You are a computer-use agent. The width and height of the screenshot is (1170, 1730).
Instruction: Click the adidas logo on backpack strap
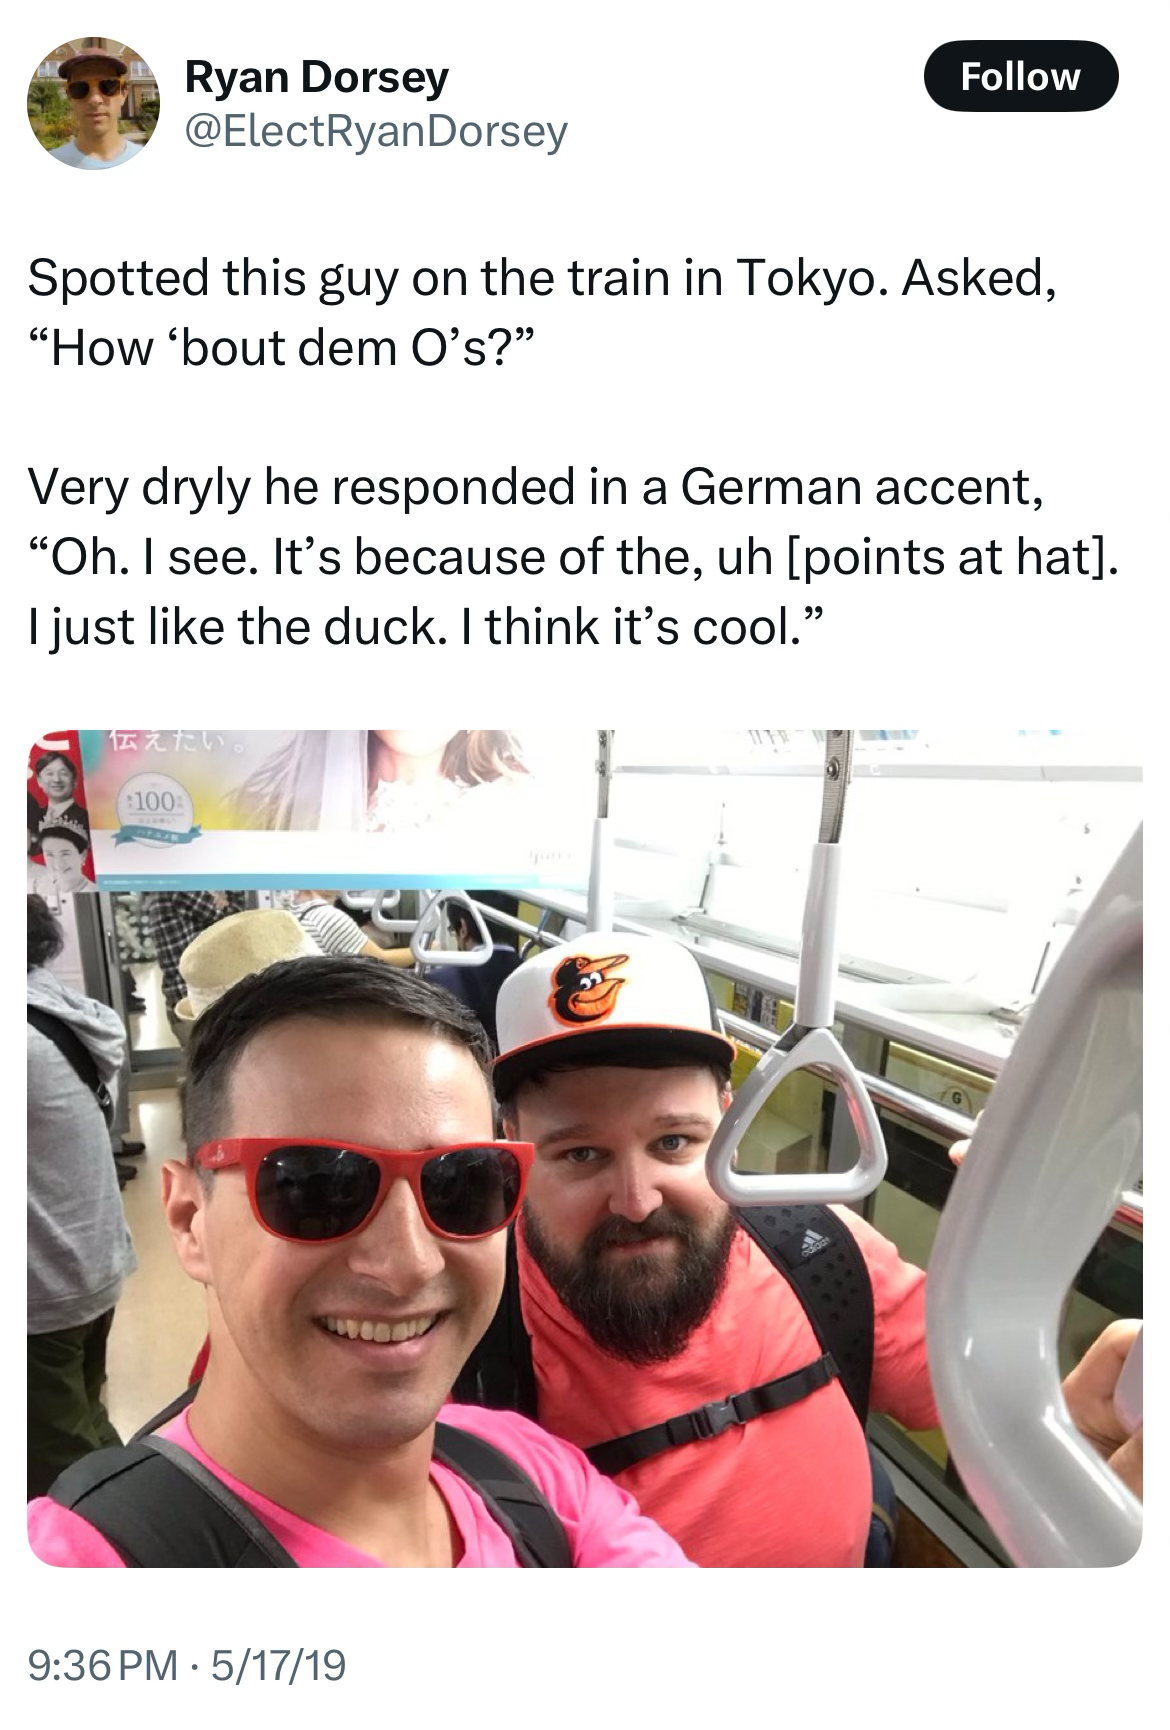(813, 1243)
